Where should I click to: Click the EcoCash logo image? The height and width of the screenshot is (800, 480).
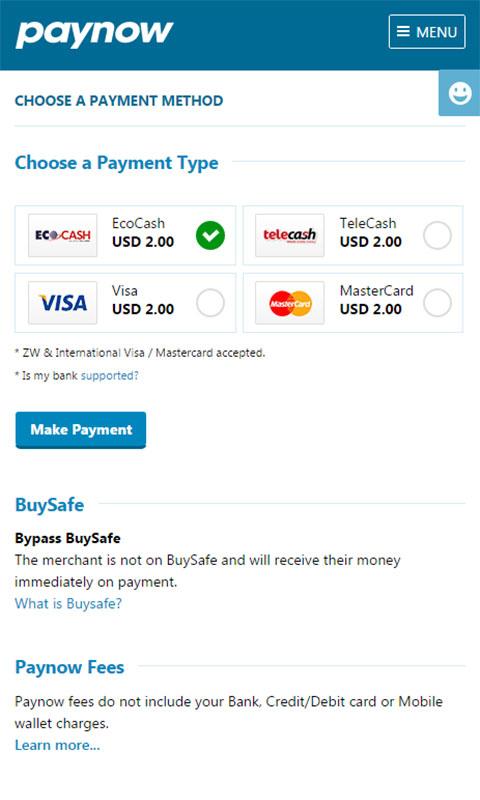coord(63,235)
